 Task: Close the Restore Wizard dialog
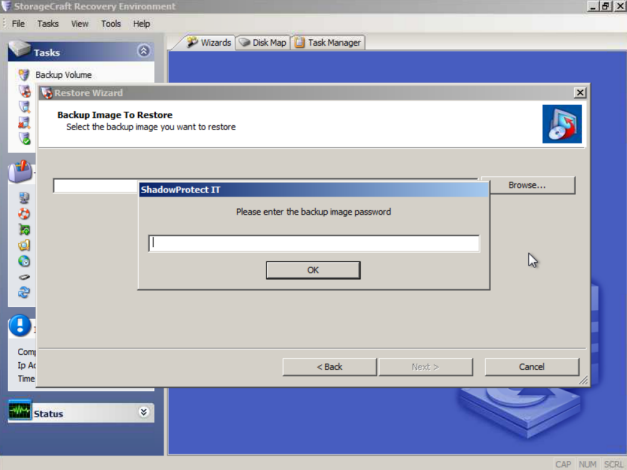[580, 93]
